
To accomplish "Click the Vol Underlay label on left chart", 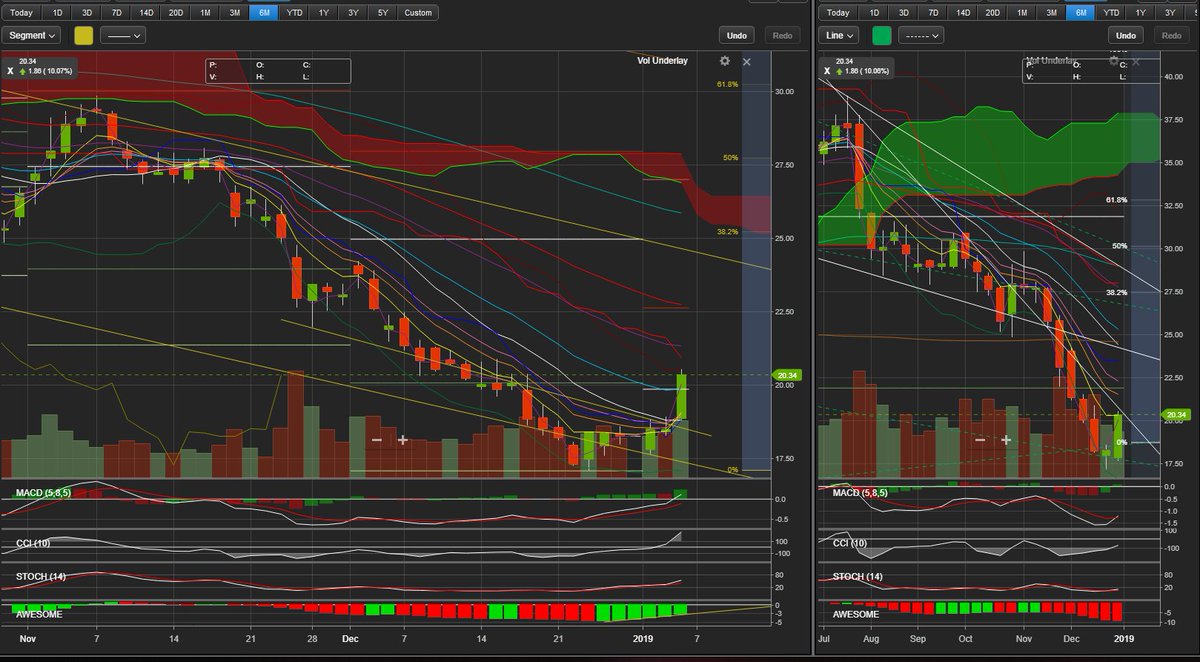I will 662,61.
